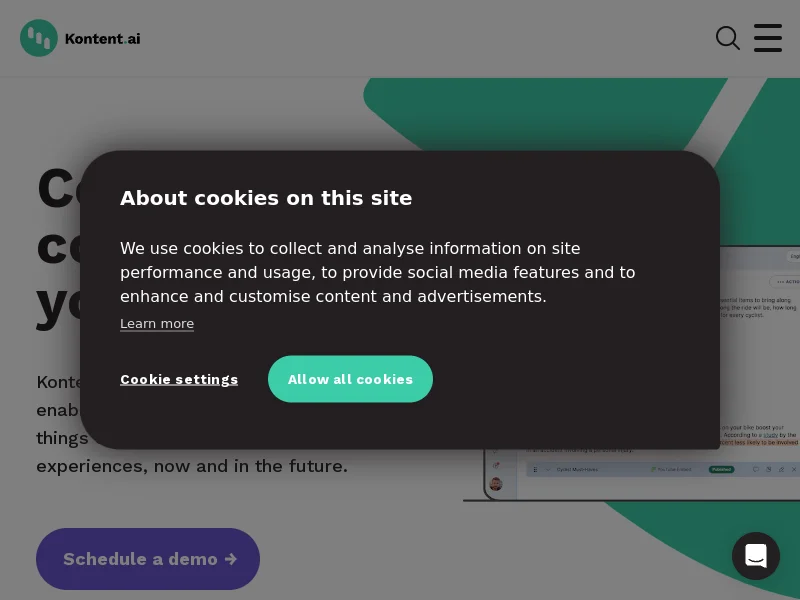Allow all cookies
Screen dimensions: 800x600
point(350,379)
